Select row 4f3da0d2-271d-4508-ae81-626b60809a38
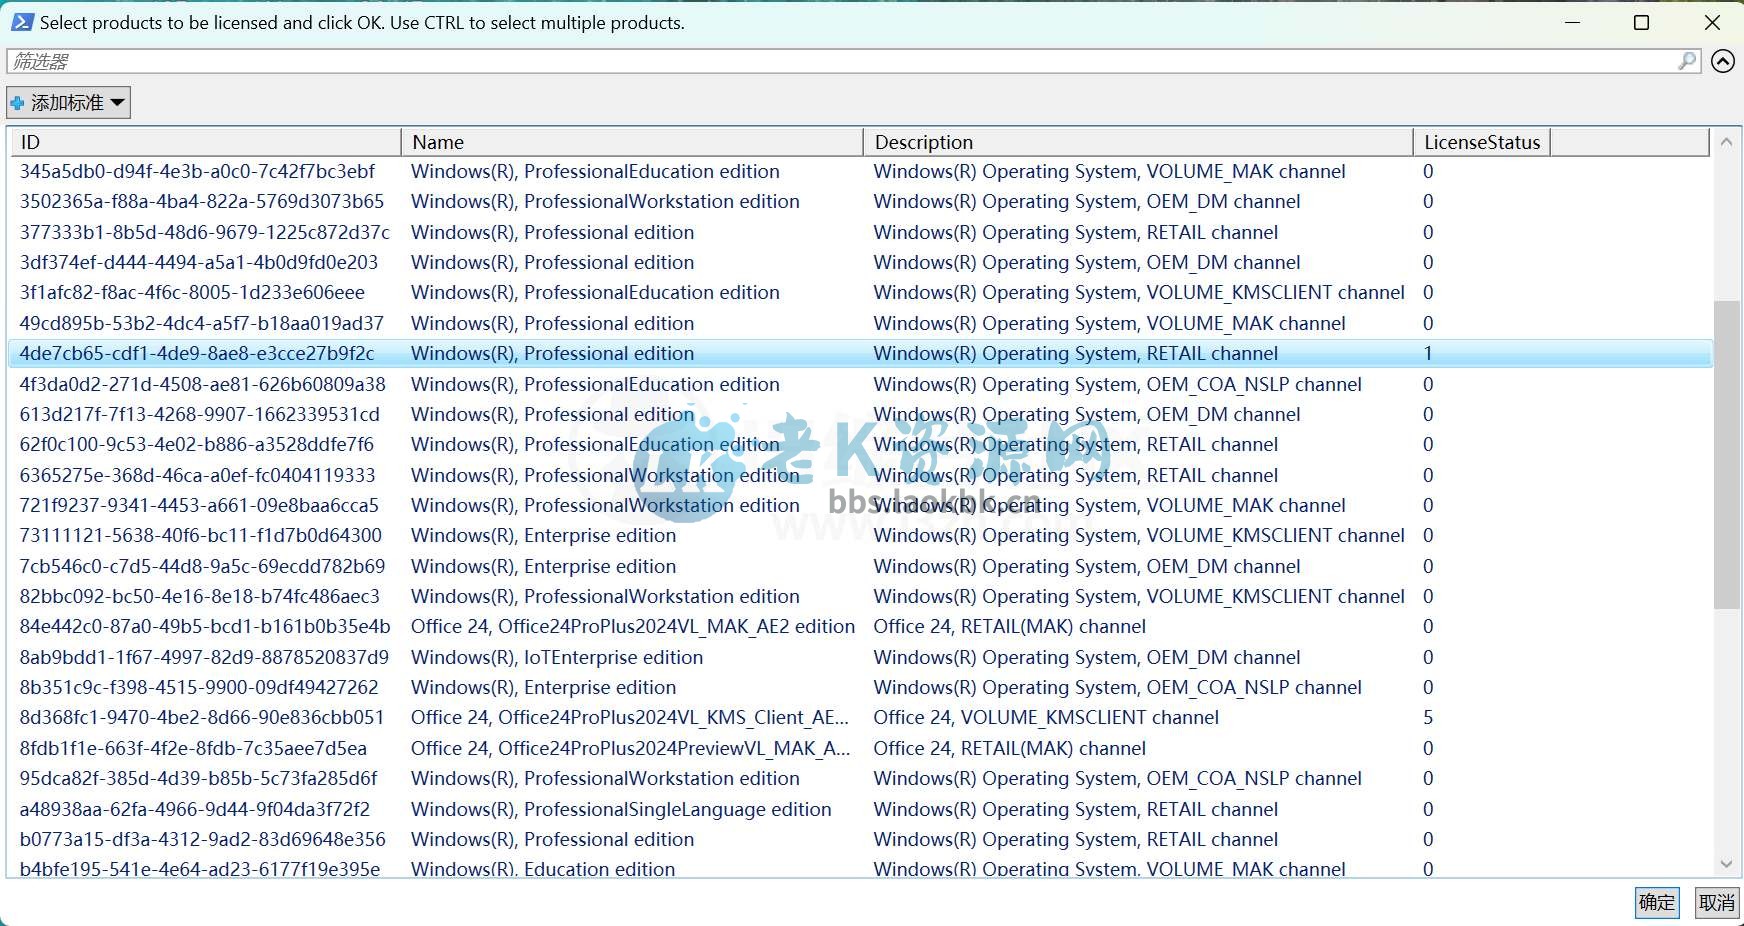 (x=860, y=384)
